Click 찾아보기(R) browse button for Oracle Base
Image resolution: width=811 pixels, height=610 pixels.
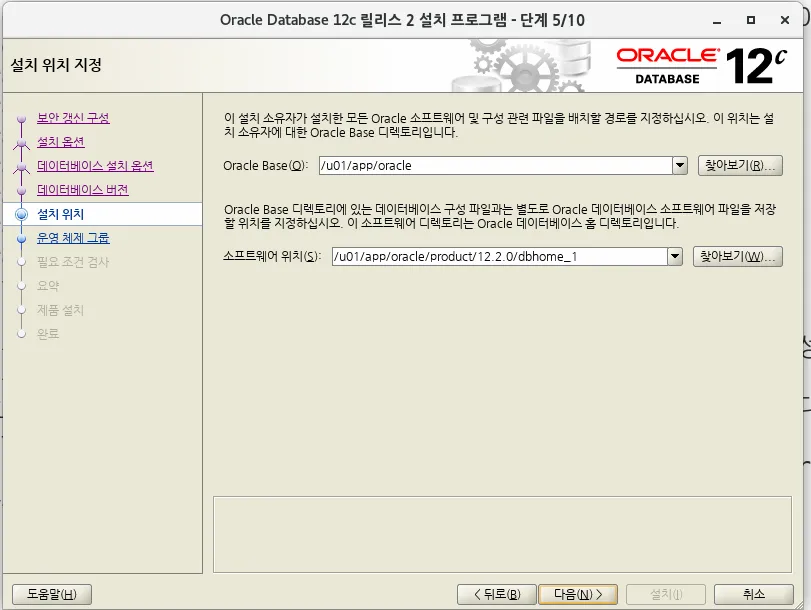740,166
